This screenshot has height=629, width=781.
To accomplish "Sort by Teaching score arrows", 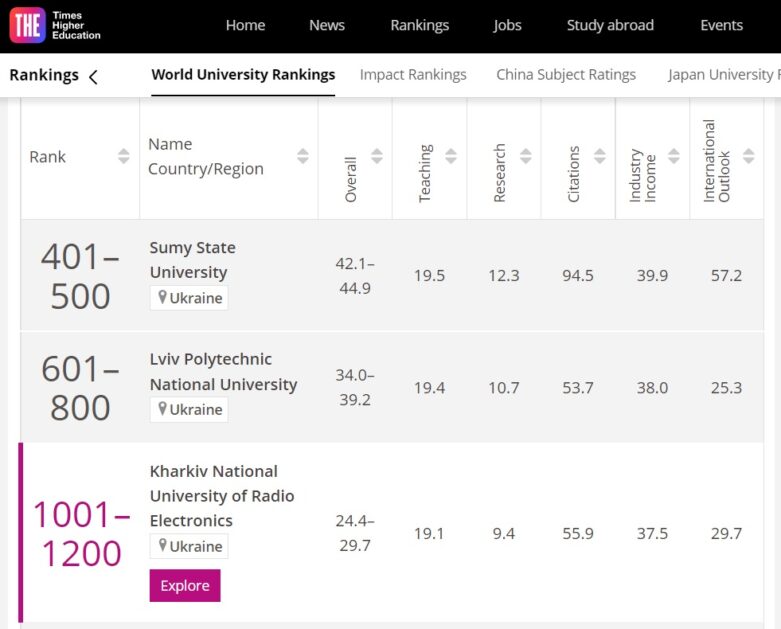I will click(451, 156).
